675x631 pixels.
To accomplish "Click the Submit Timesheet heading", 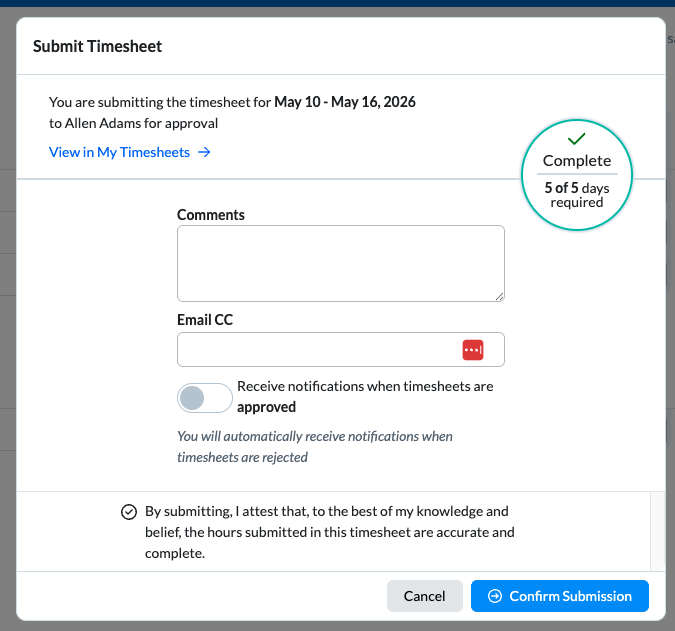I will point(97,46).
